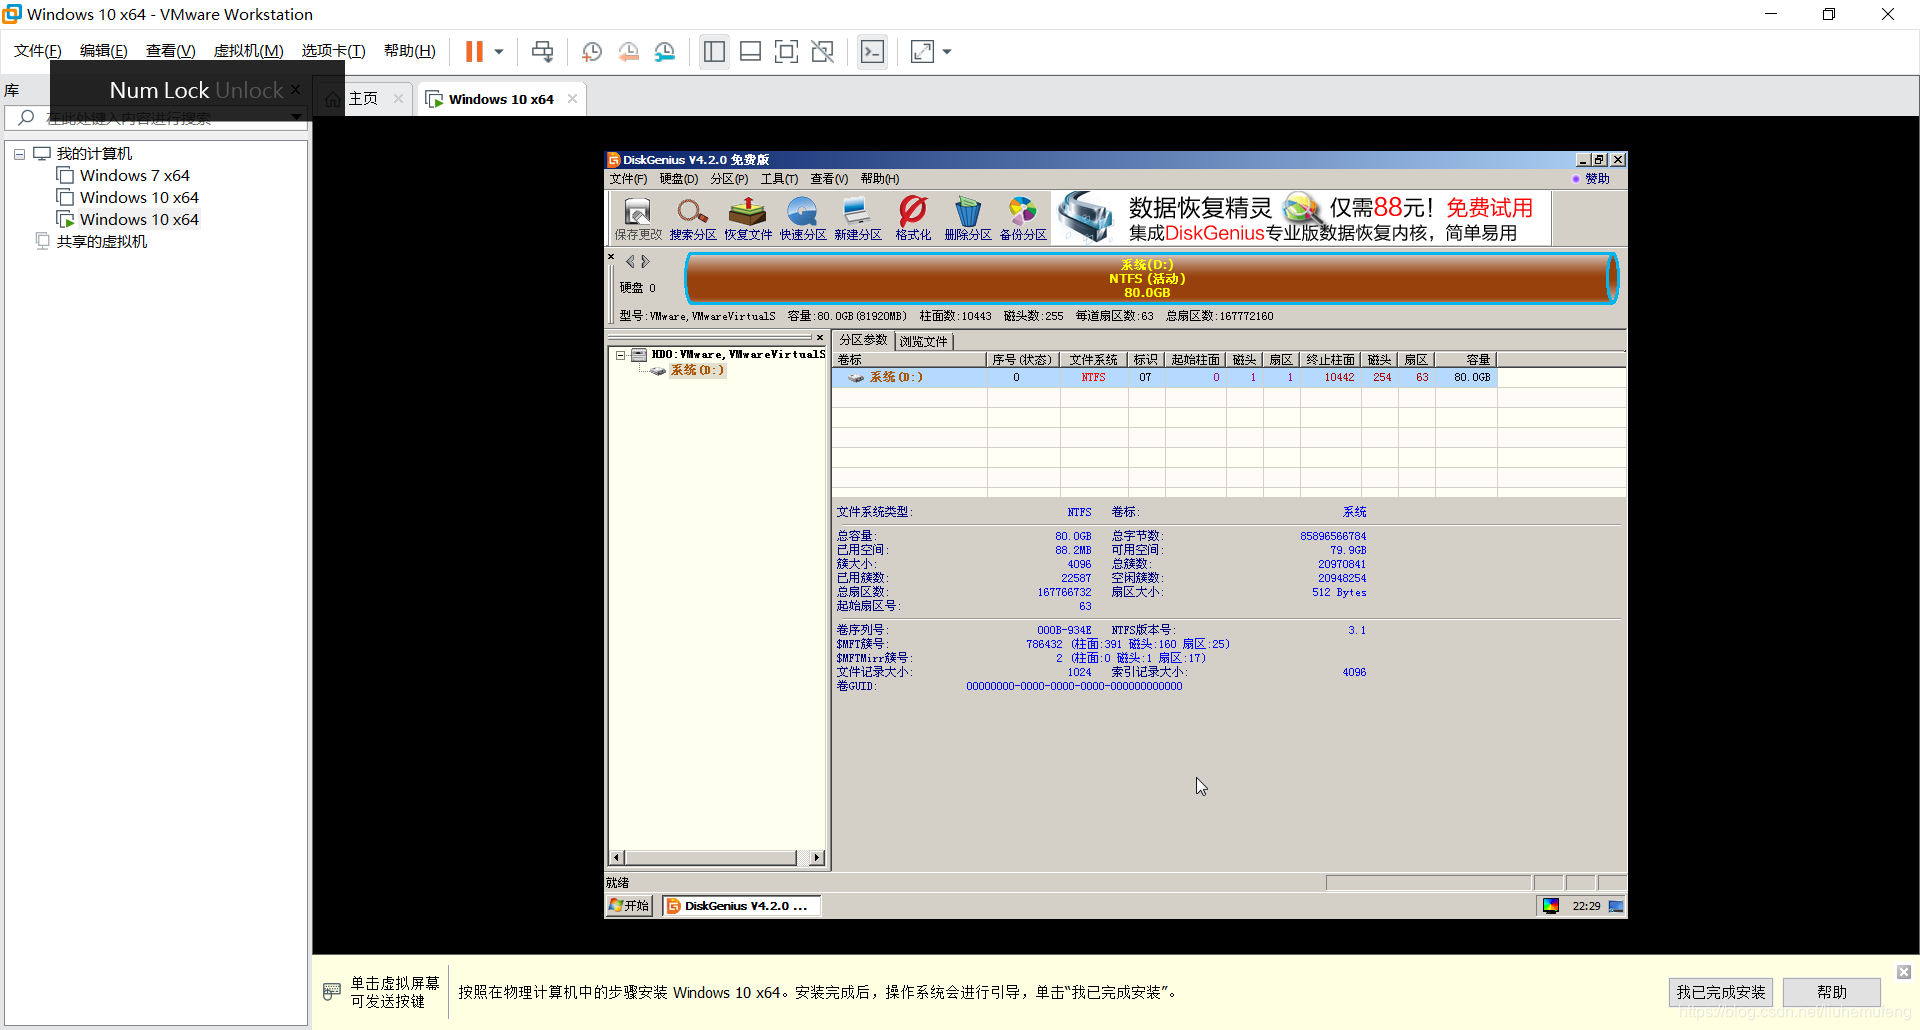Image resolution: width=1920 pixels, height=1030 pixels.
Task: Close the disk map panel
Action: [611, 257]
